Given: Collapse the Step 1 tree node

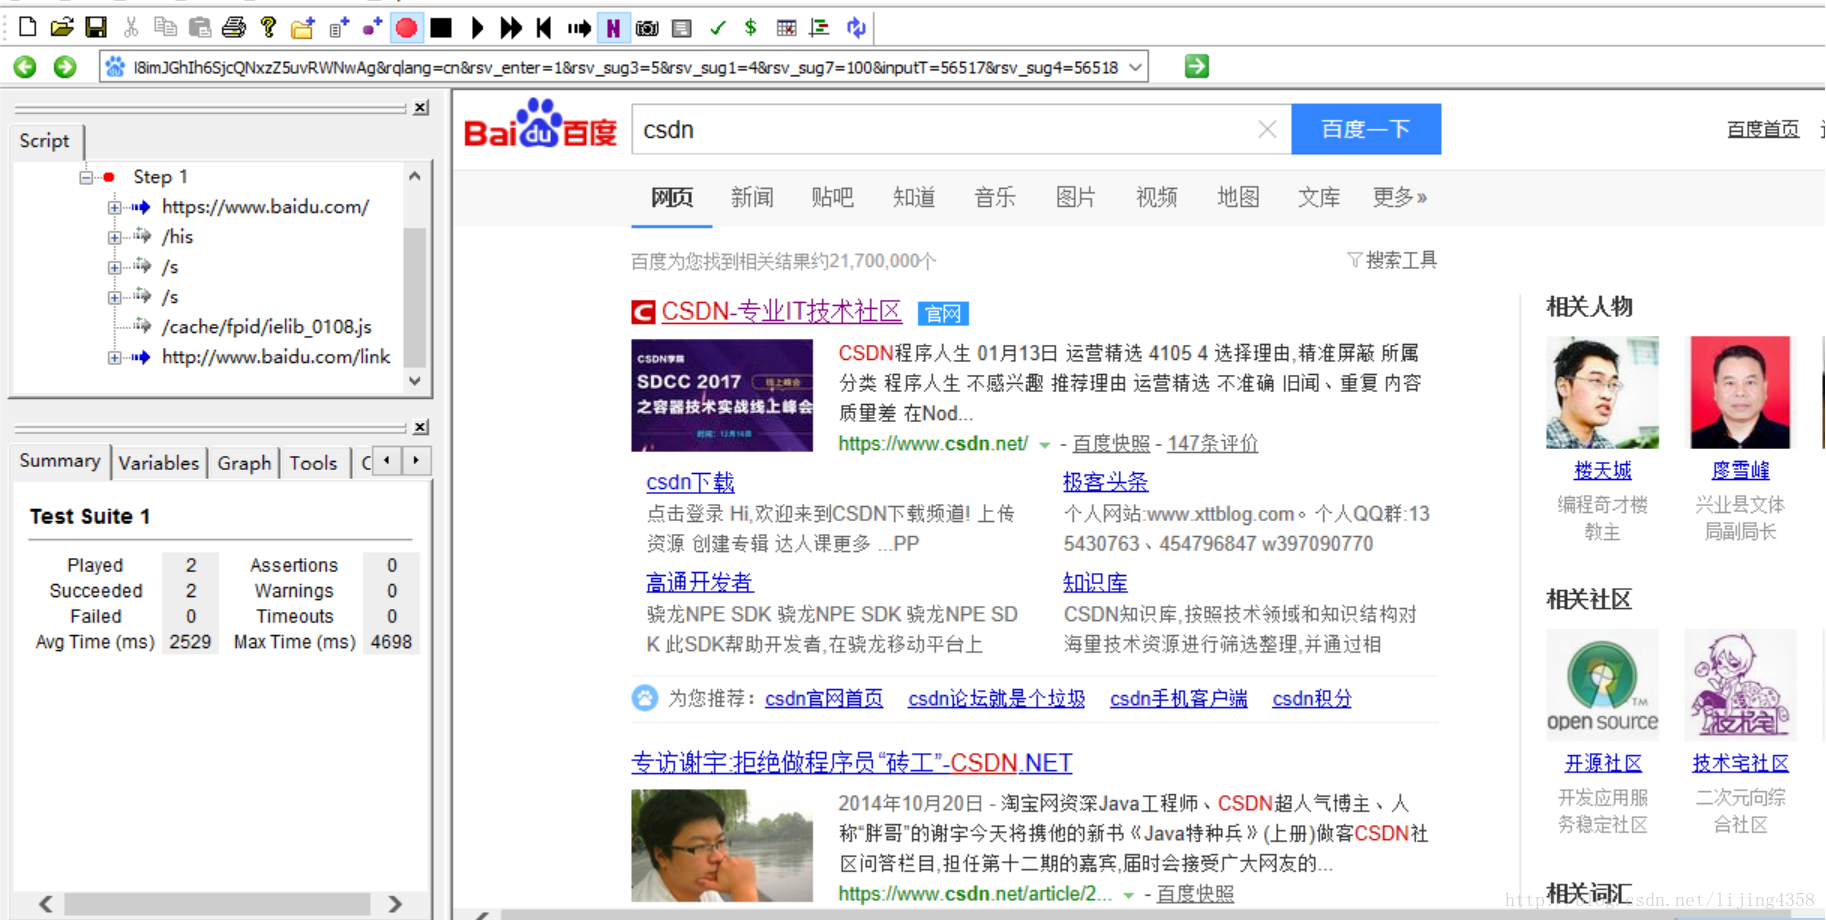Looking at the screenshot, I should 86,177.
